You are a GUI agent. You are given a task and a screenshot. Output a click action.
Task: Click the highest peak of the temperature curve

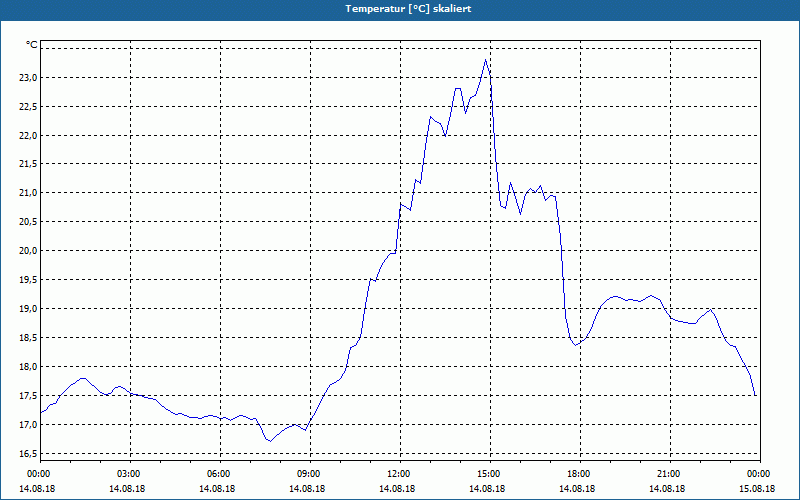click(486, 60)
